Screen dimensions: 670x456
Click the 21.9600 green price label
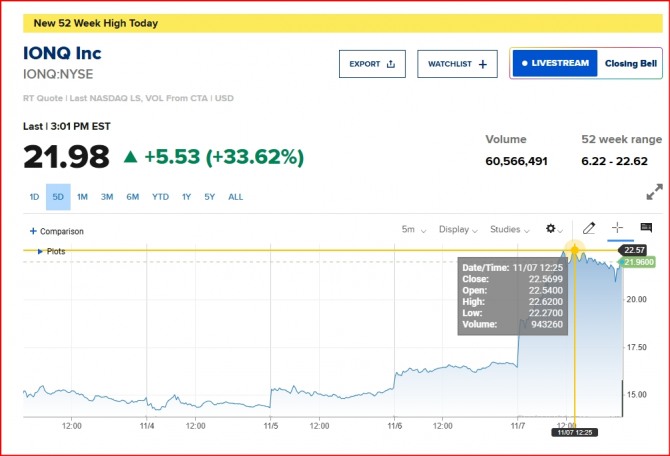(638, 262)
